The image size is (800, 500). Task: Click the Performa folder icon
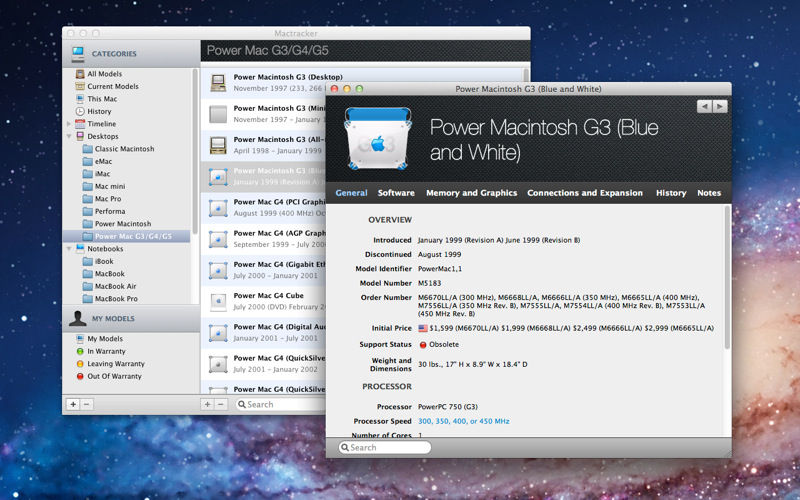pyautogui.click(x=88, y=211)
